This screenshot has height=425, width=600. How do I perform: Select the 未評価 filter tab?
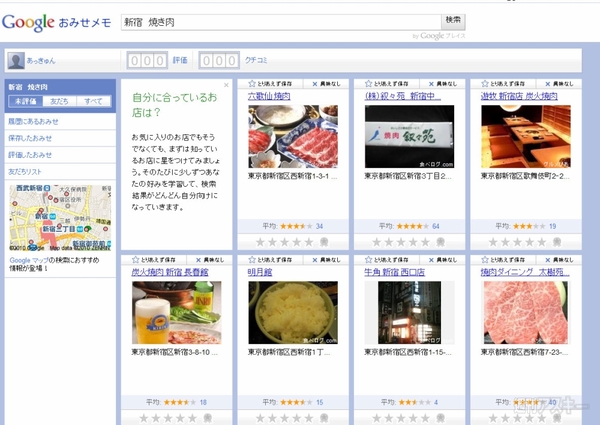point(26,101)
